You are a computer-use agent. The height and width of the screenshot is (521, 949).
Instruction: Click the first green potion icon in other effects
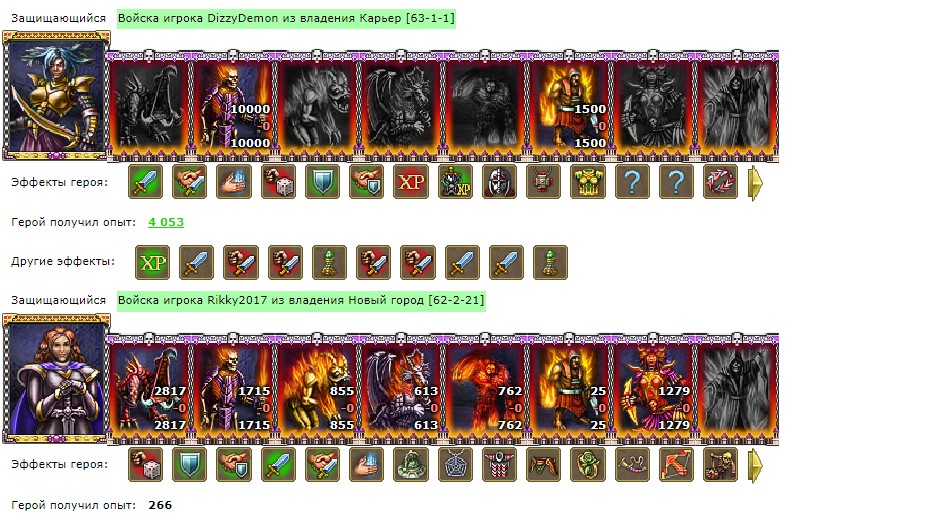329,263
